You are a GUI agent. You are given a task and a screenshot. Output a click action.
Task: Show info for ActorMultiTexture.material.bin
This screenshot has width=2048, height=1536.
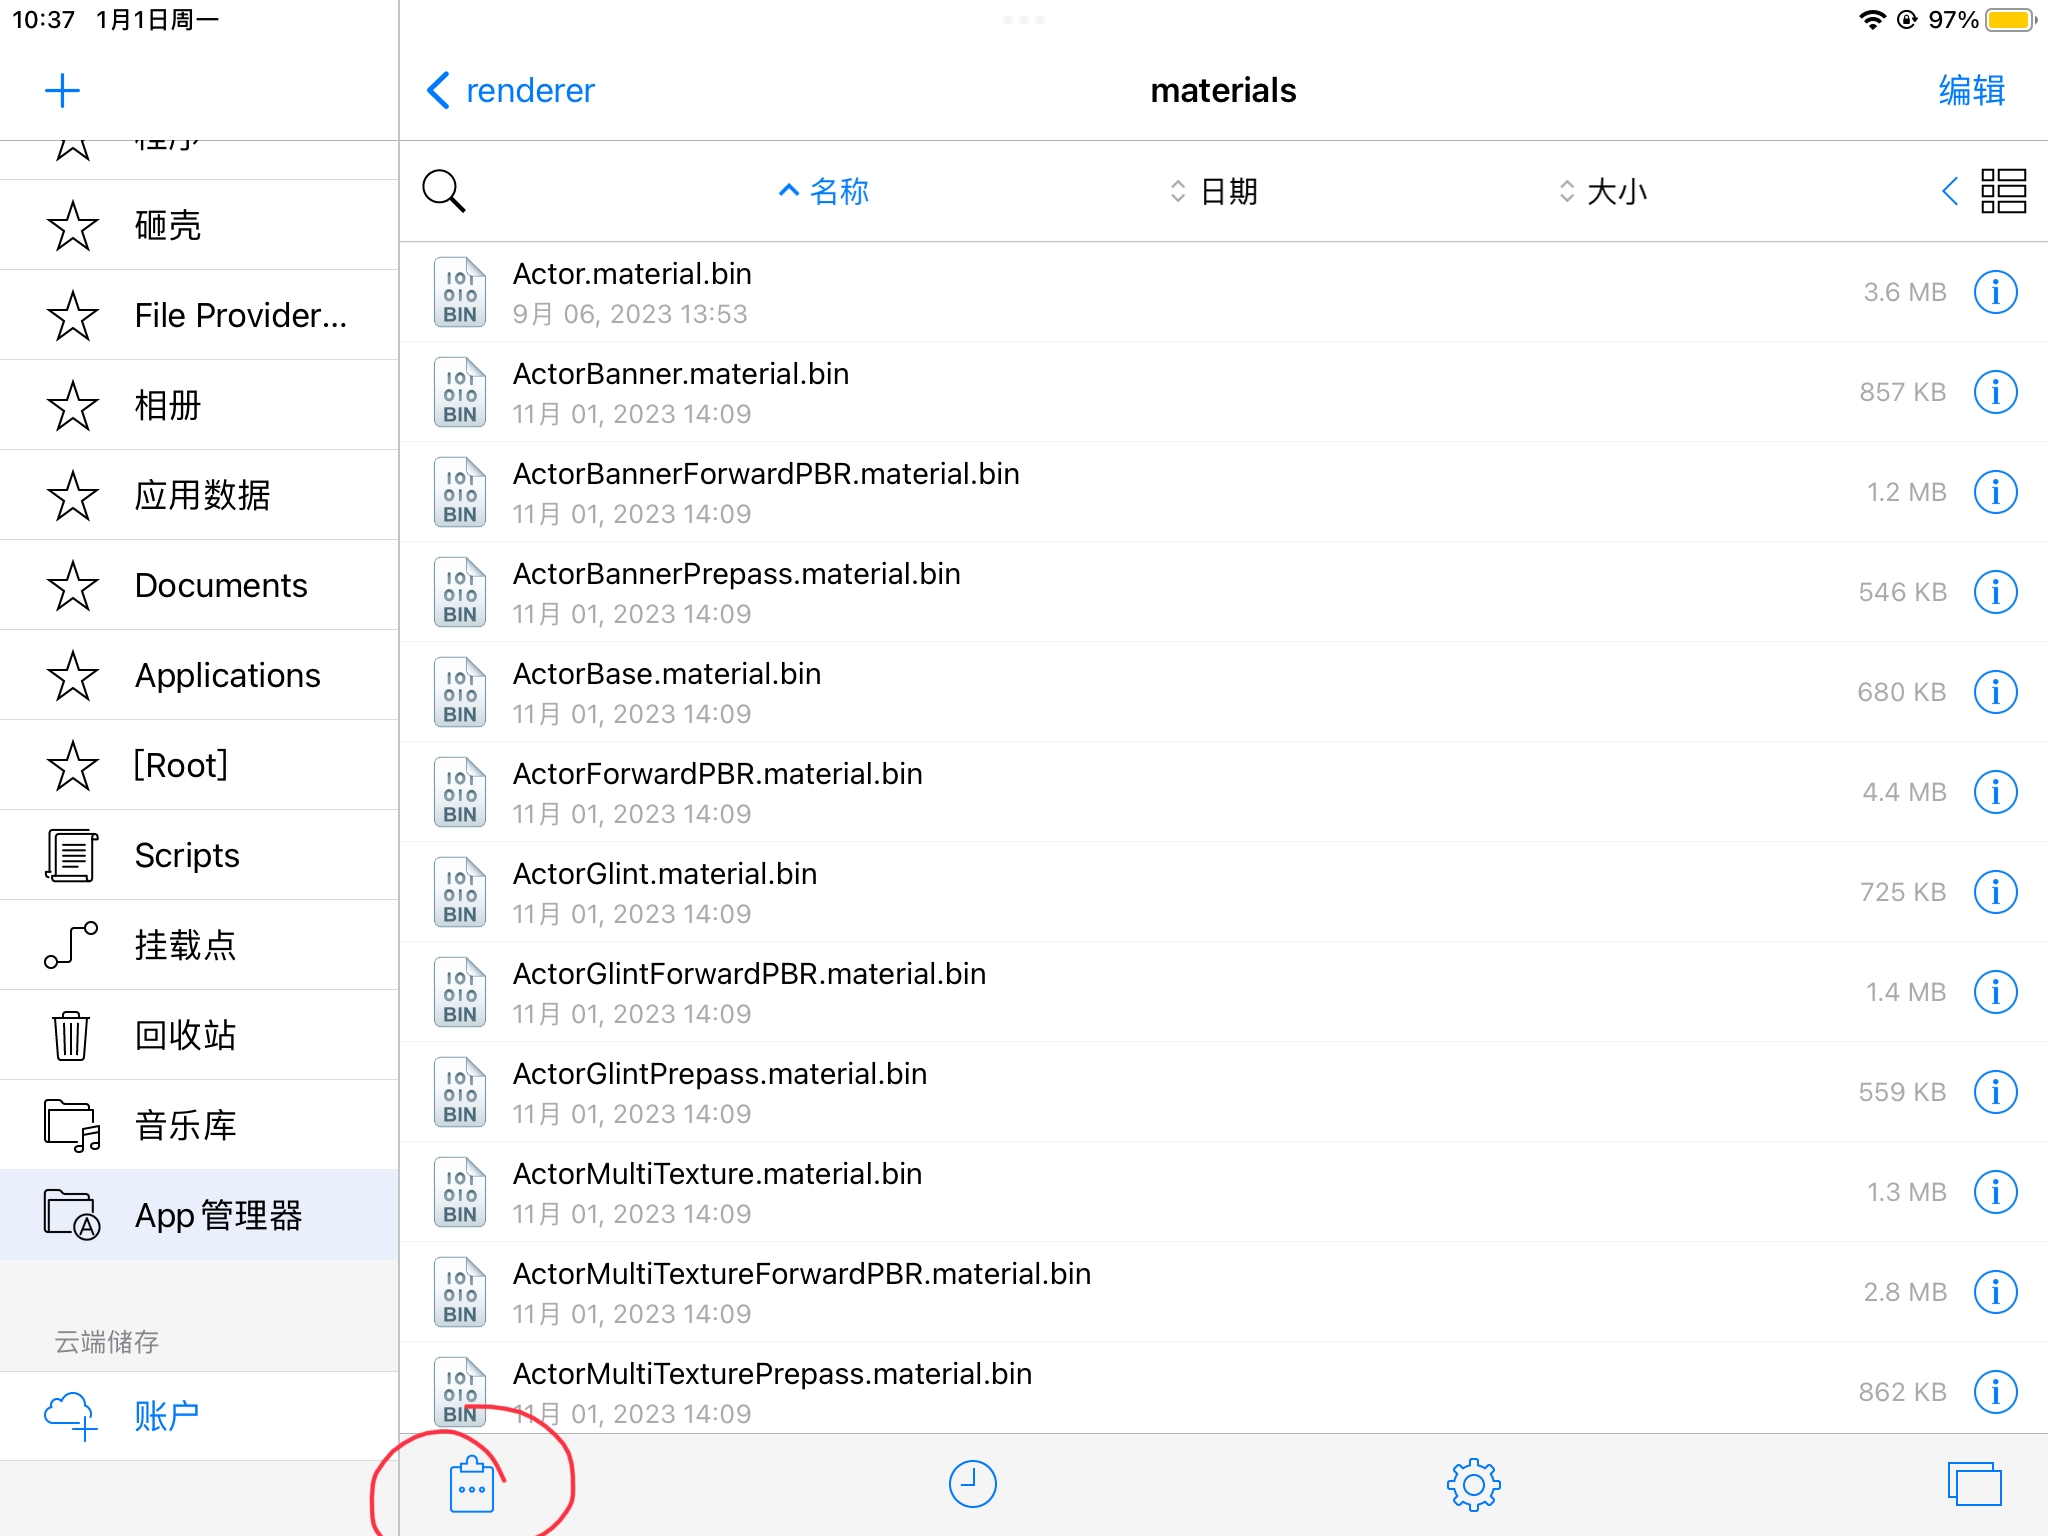point(1995,1192)
